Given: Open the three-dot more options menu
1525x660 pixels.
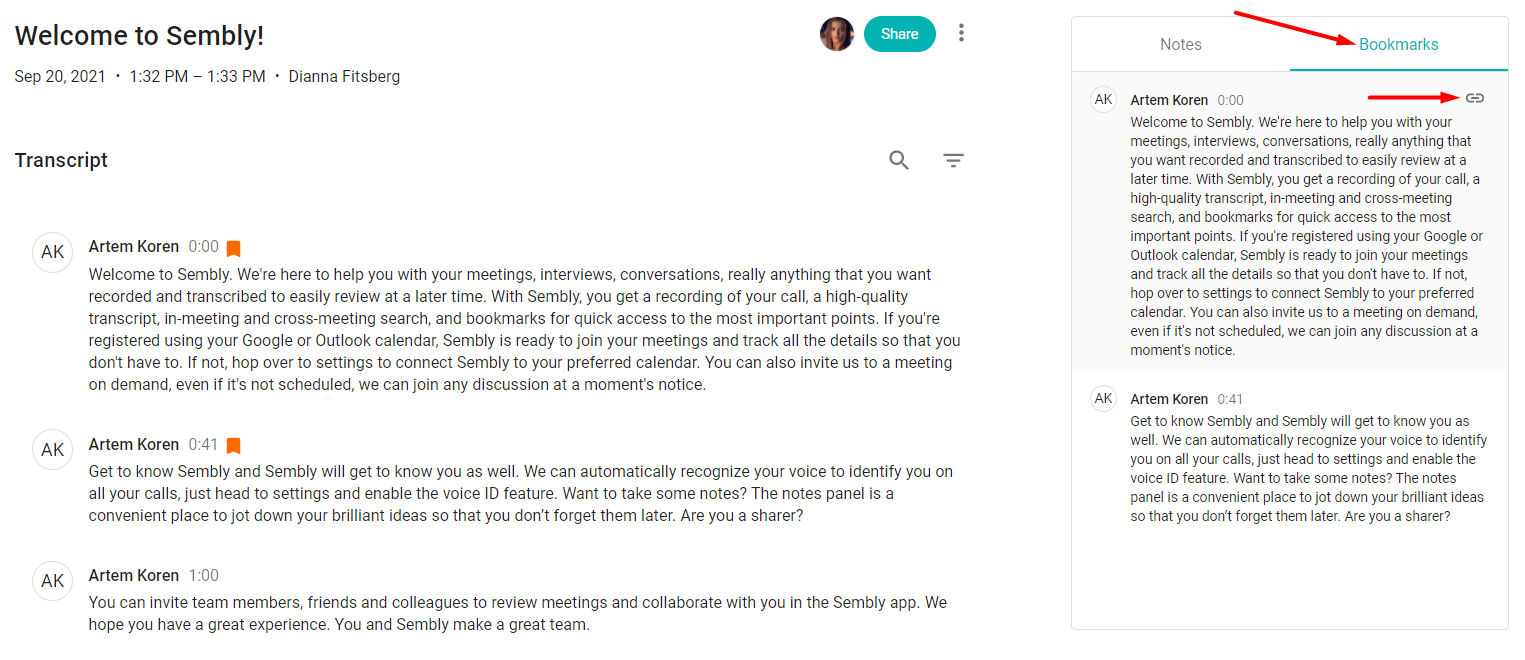Looking at the screenshot, I should [961, 33].
